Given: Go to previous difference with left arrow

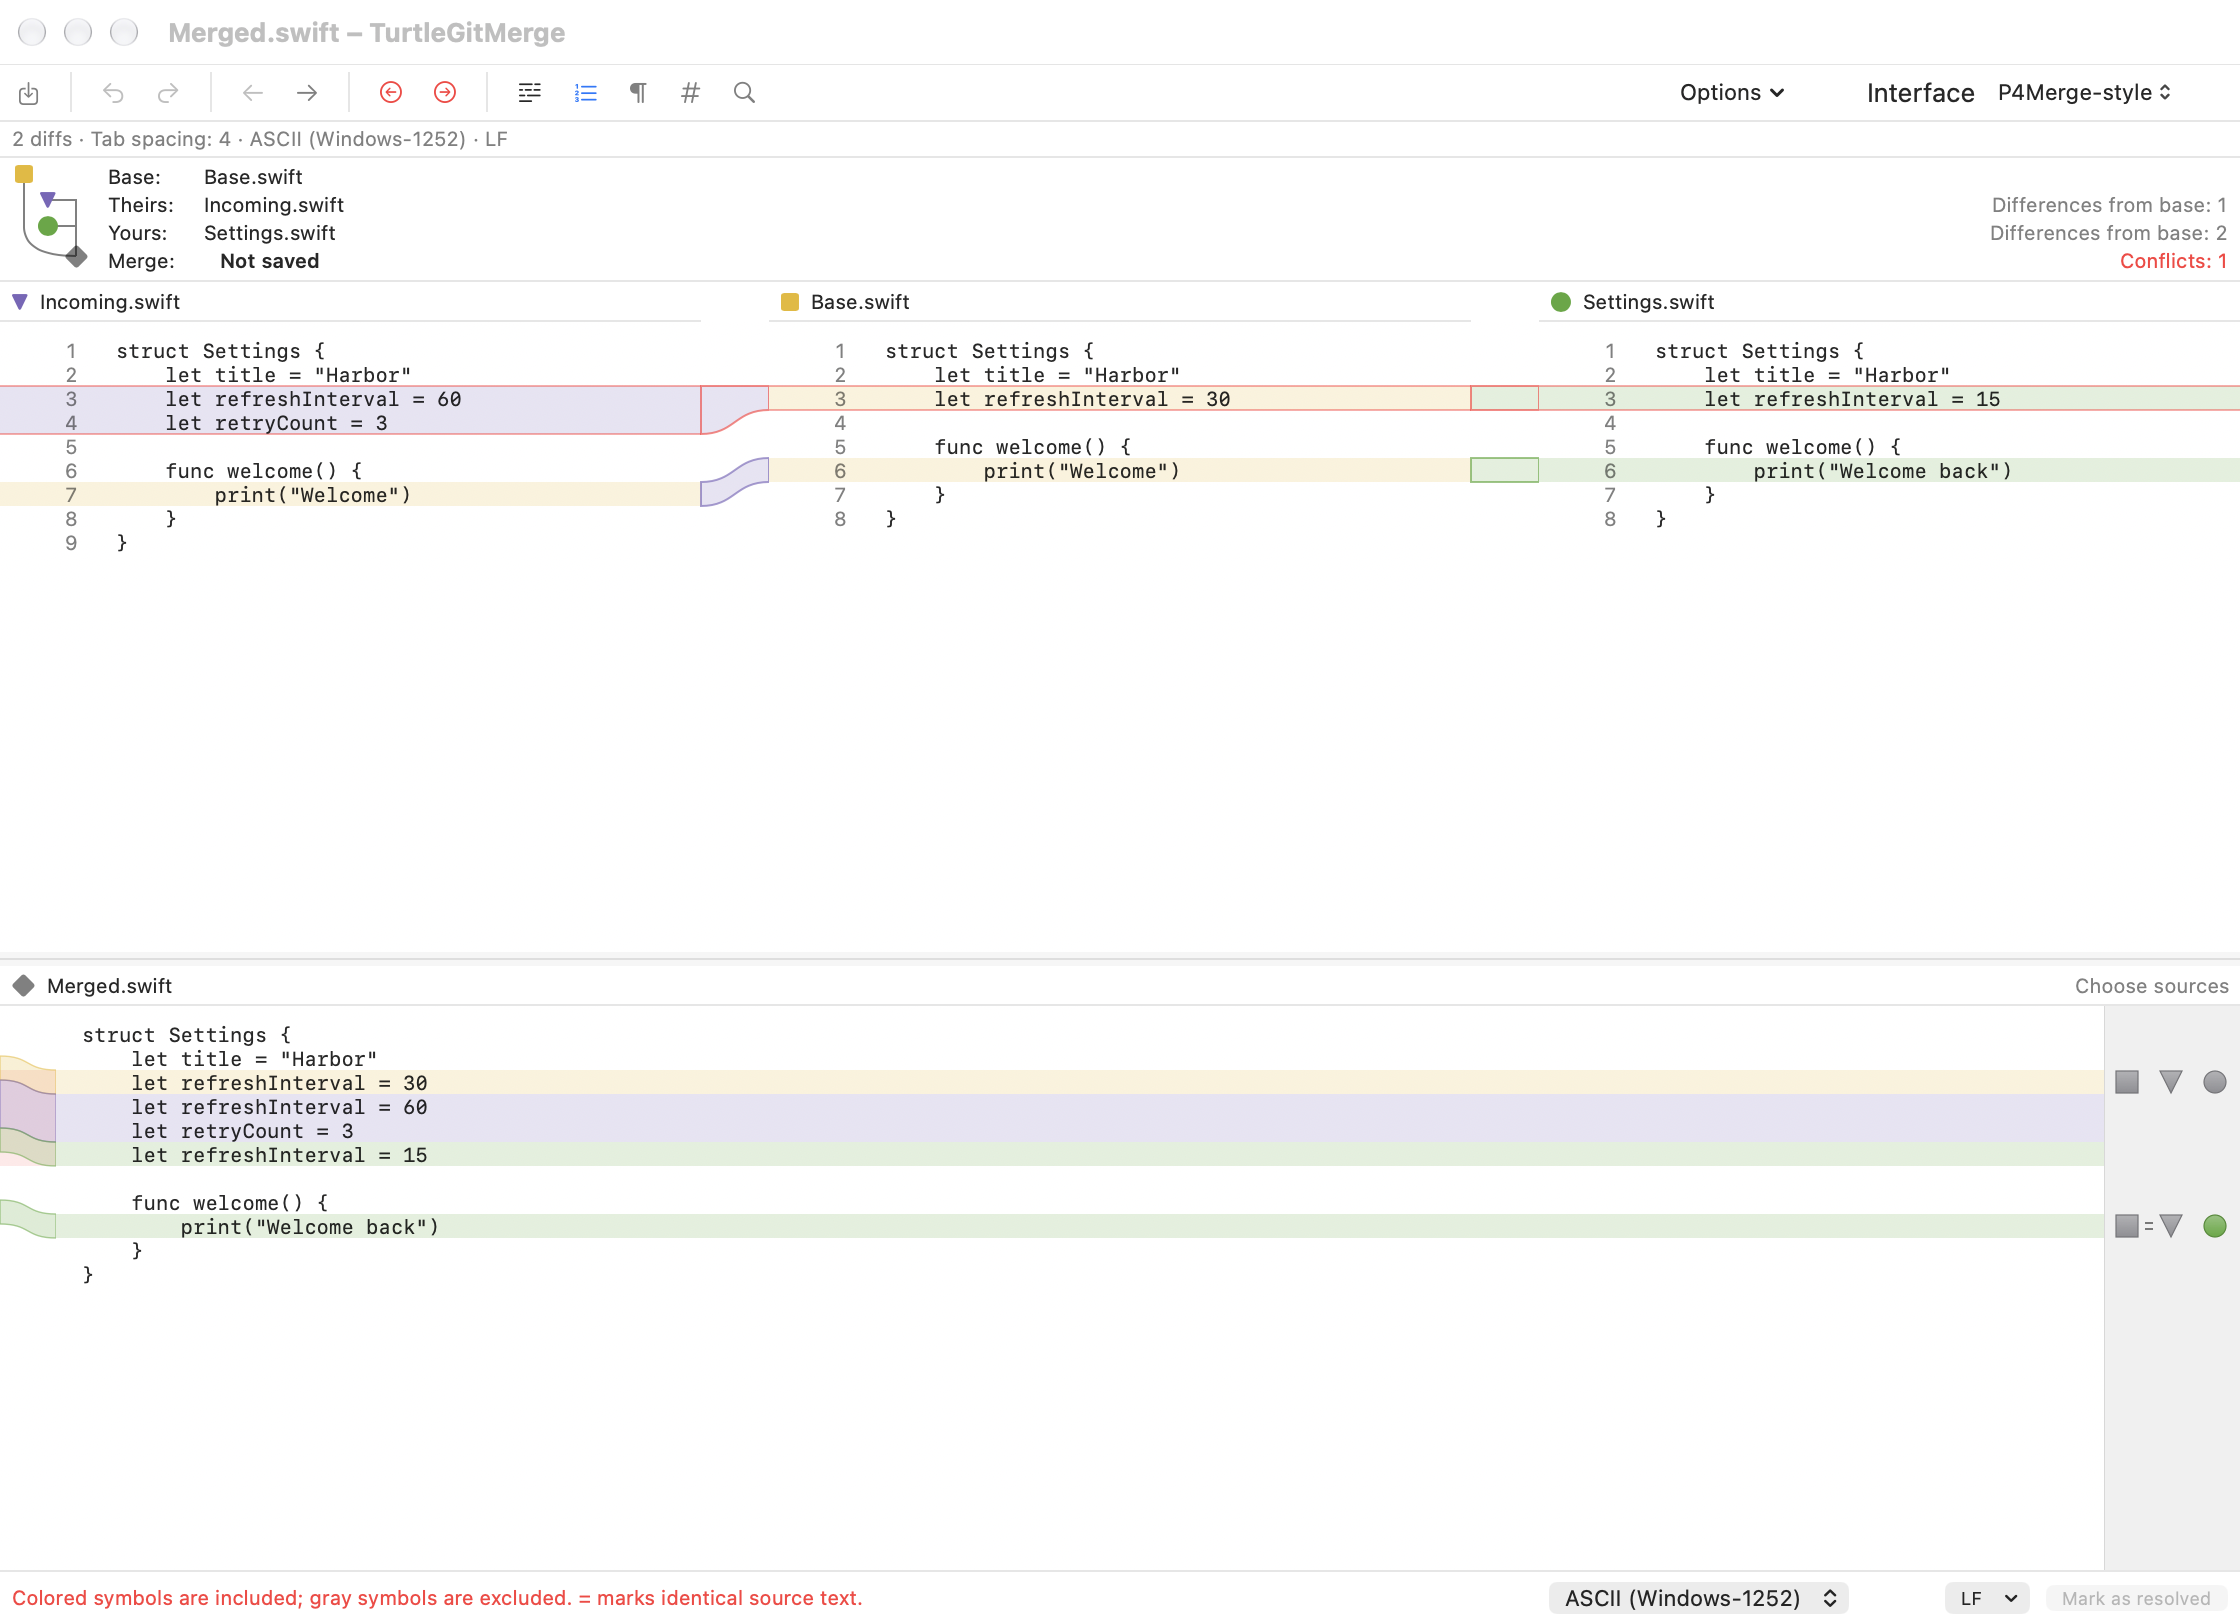Looking at the screenshot, I should tap(252, 93).
